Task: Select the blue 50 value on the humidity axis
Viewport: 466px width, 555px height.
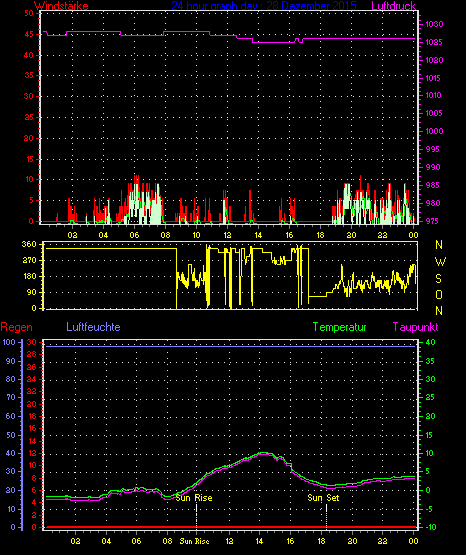Action: point(11,435)
